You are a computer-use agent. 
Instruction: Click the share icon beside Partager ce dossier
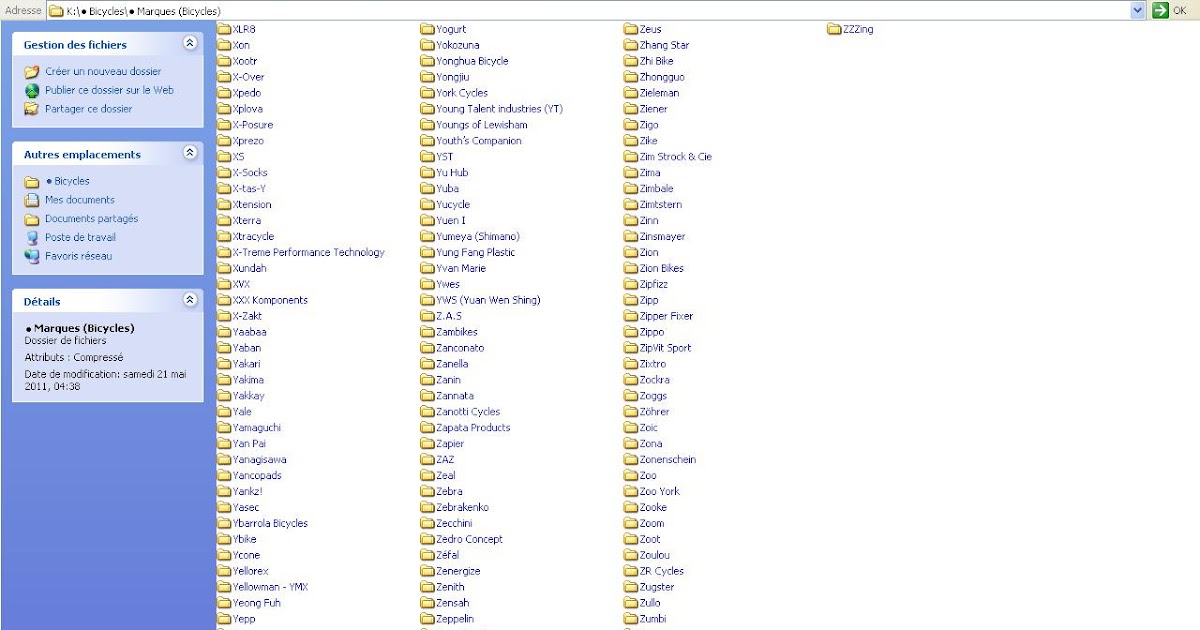point(32,109)
